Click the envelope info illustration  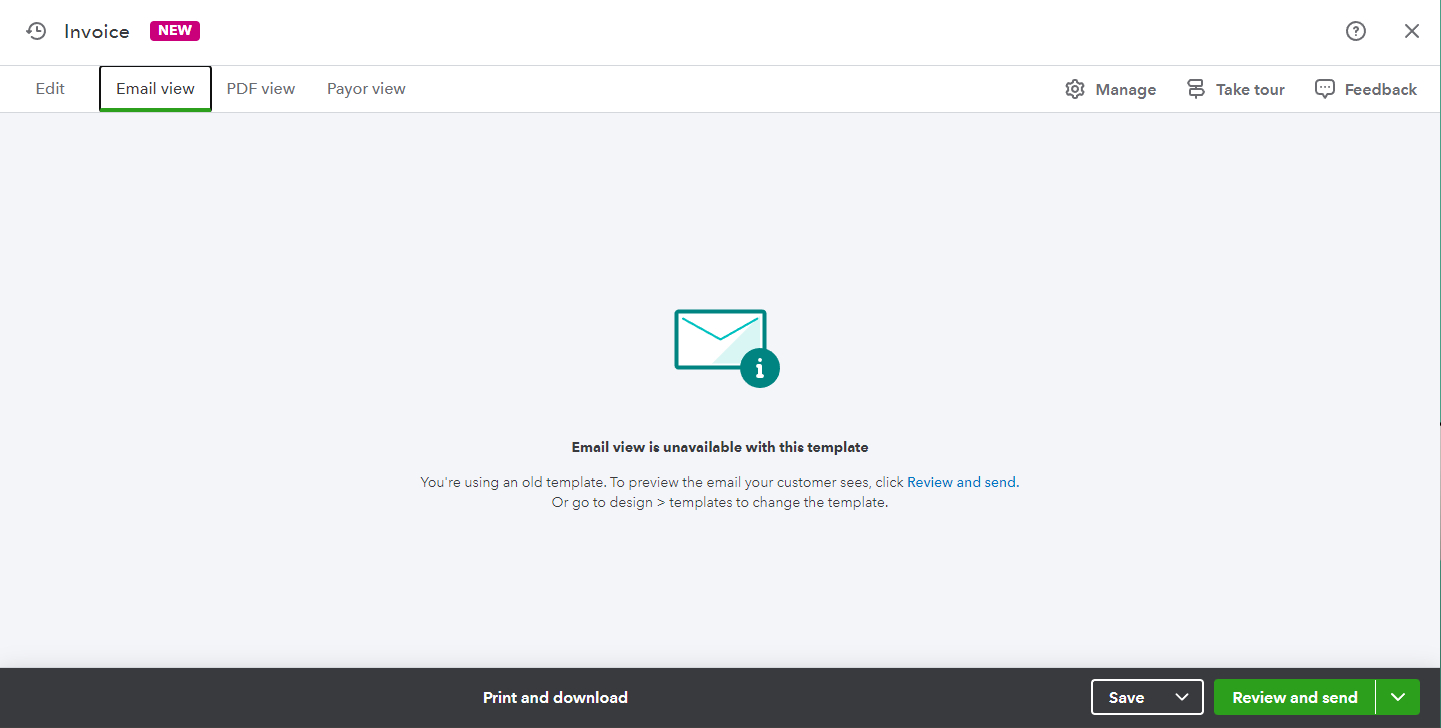[727, 348]
